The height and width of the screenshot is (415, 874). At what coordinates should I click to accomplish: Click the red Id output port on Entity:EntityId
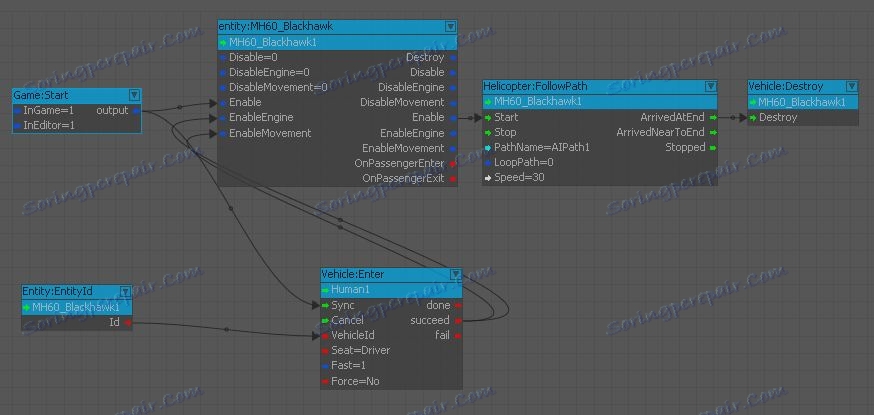pyautogui.click(x=127, y=322)
